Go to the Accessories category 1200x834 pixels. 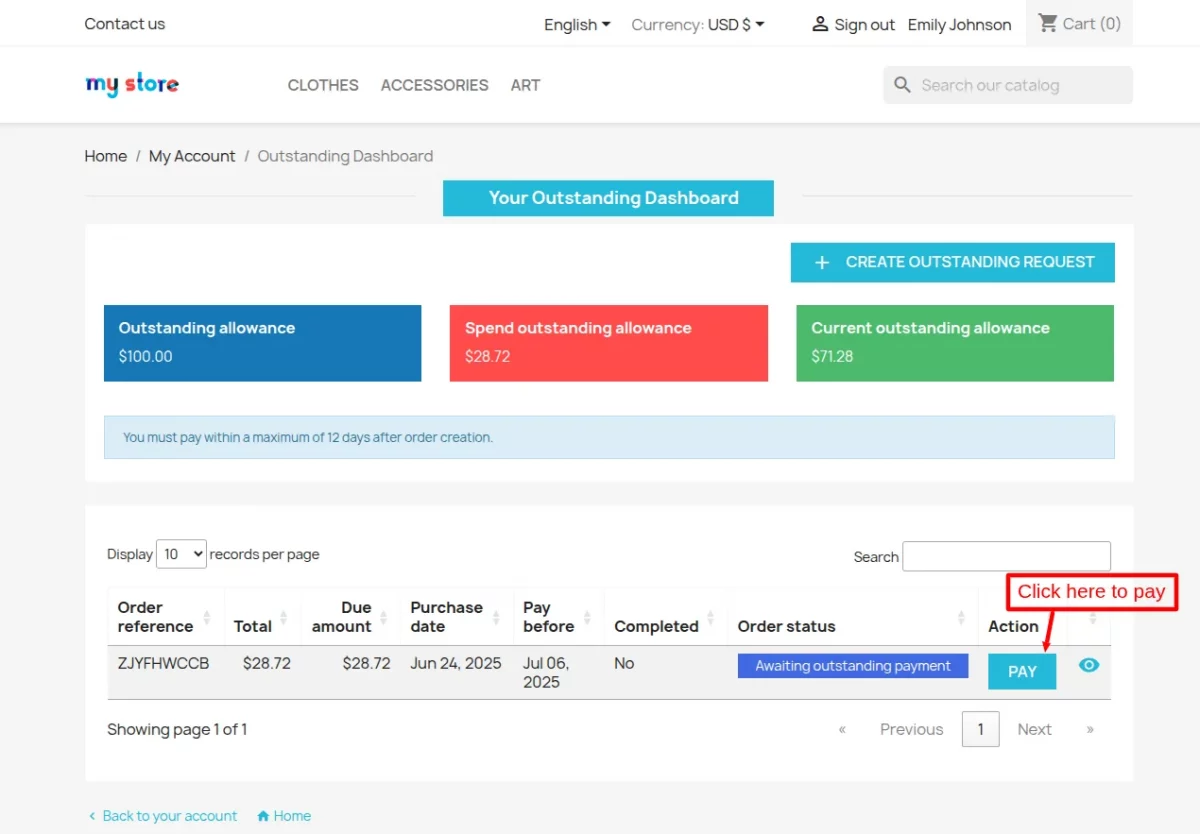point(434,85)
